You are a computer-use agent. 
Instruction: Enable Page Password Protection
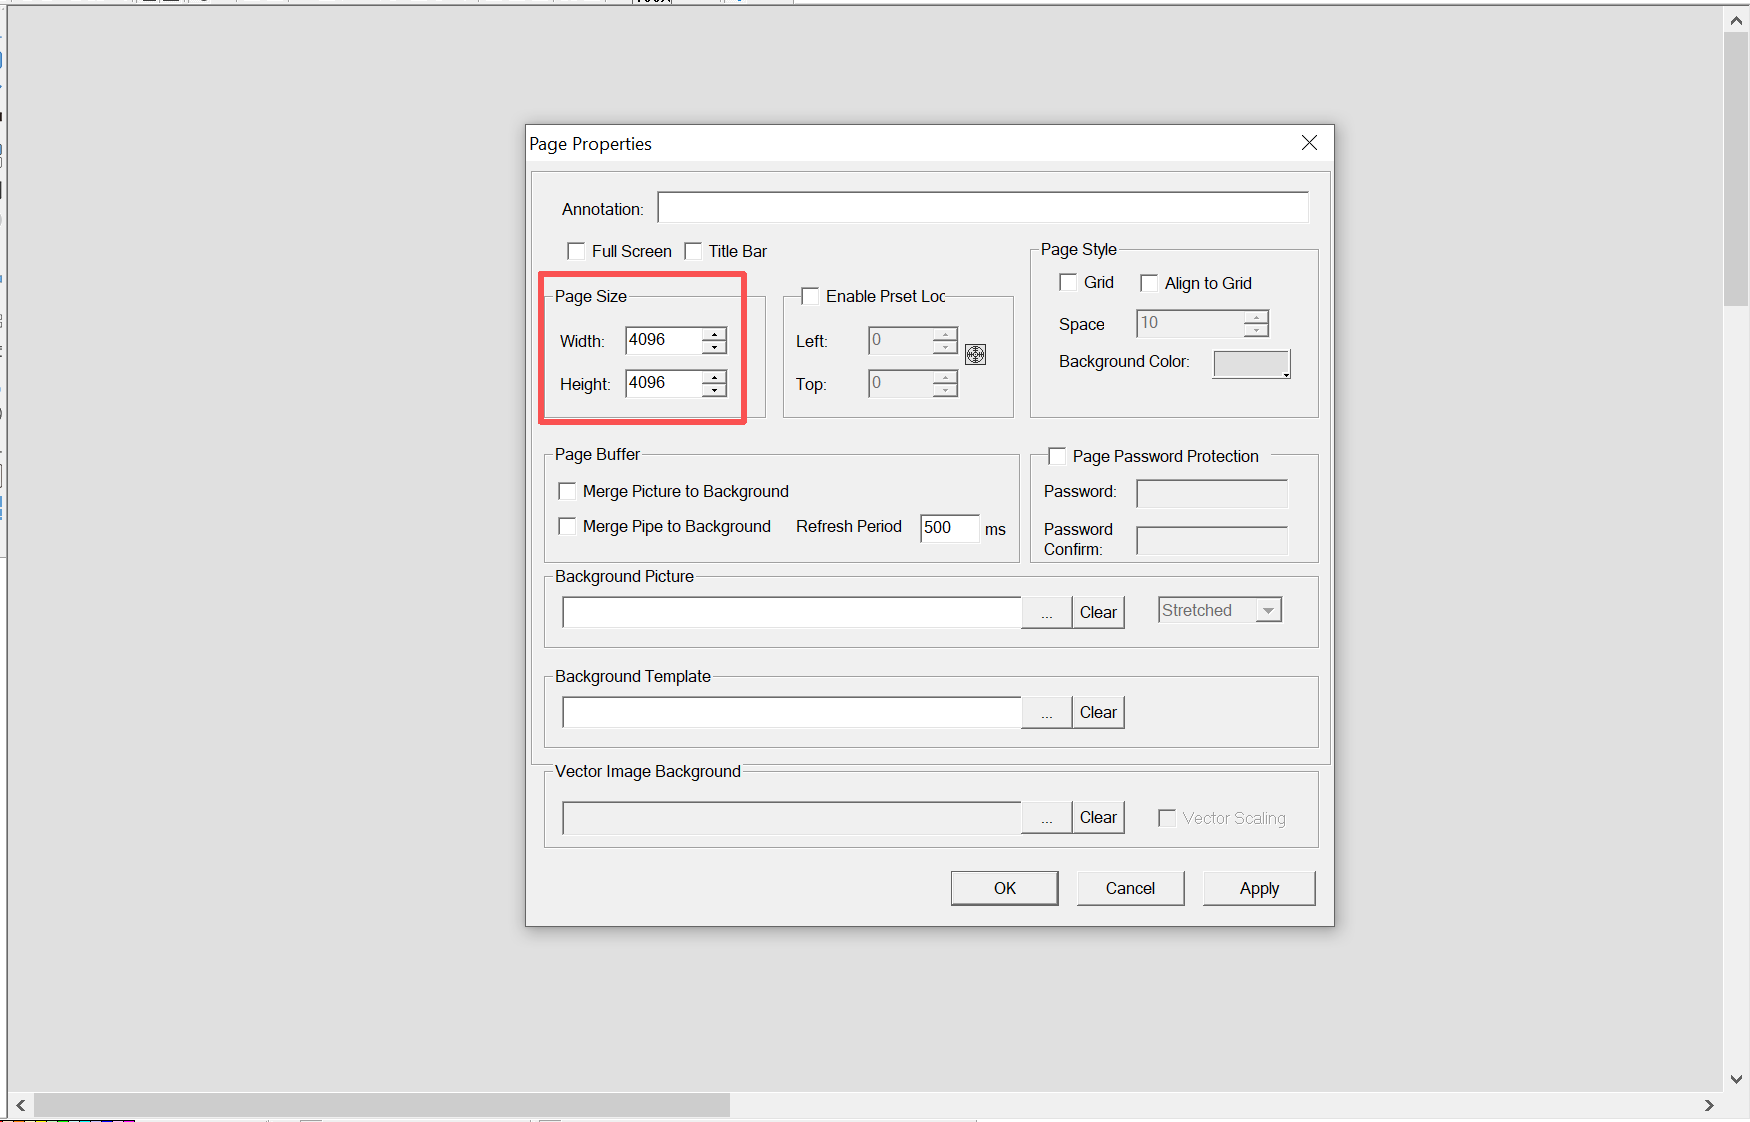coord(1057,456)
